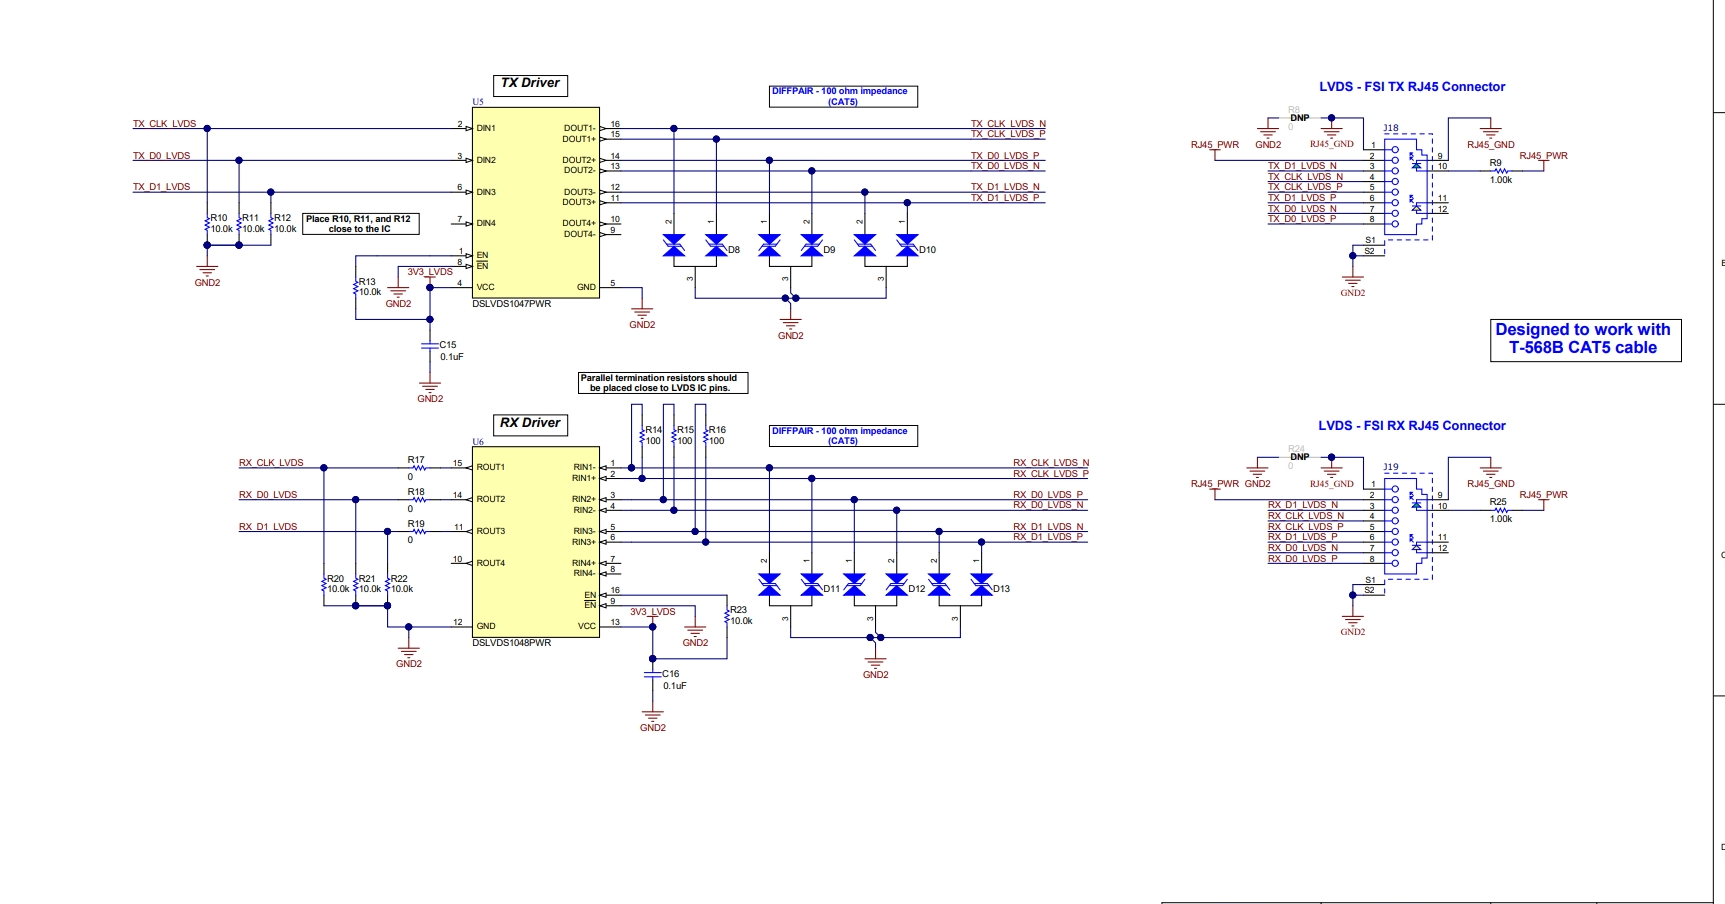Click the 'Designed to work with T-568B' note

coord(1585,339)
